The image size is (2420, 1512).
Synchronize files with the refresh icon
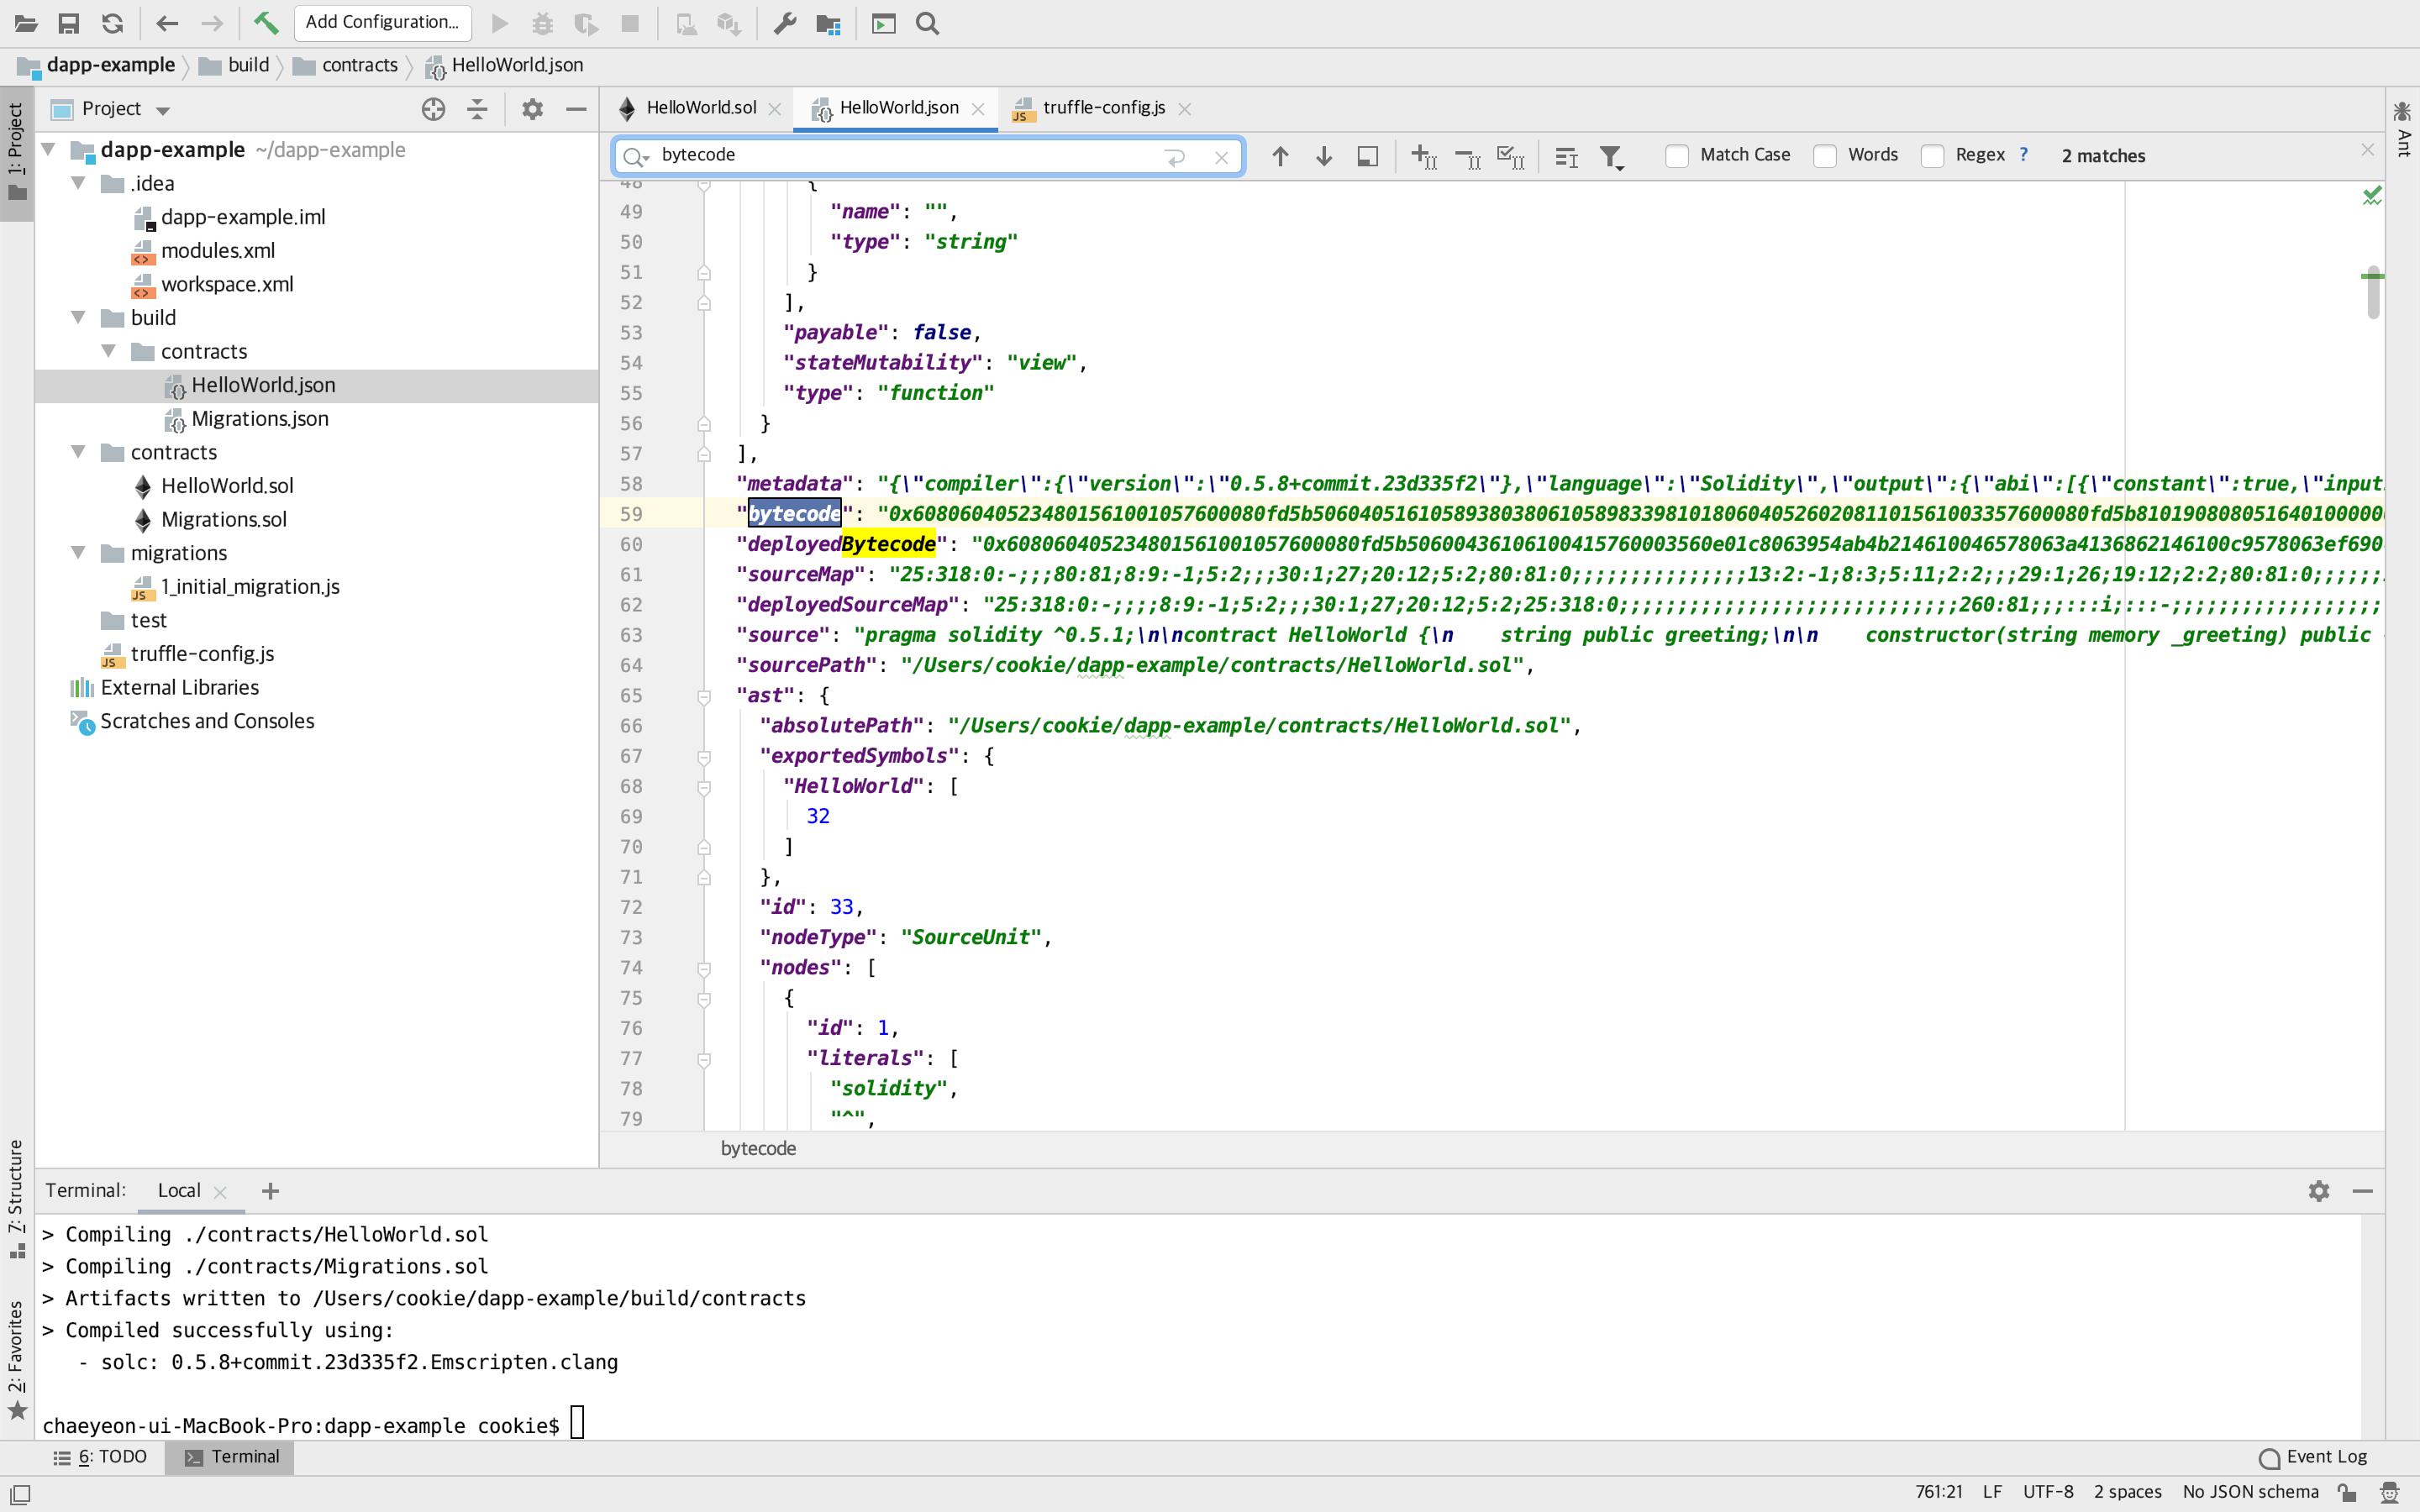point(113,23)
